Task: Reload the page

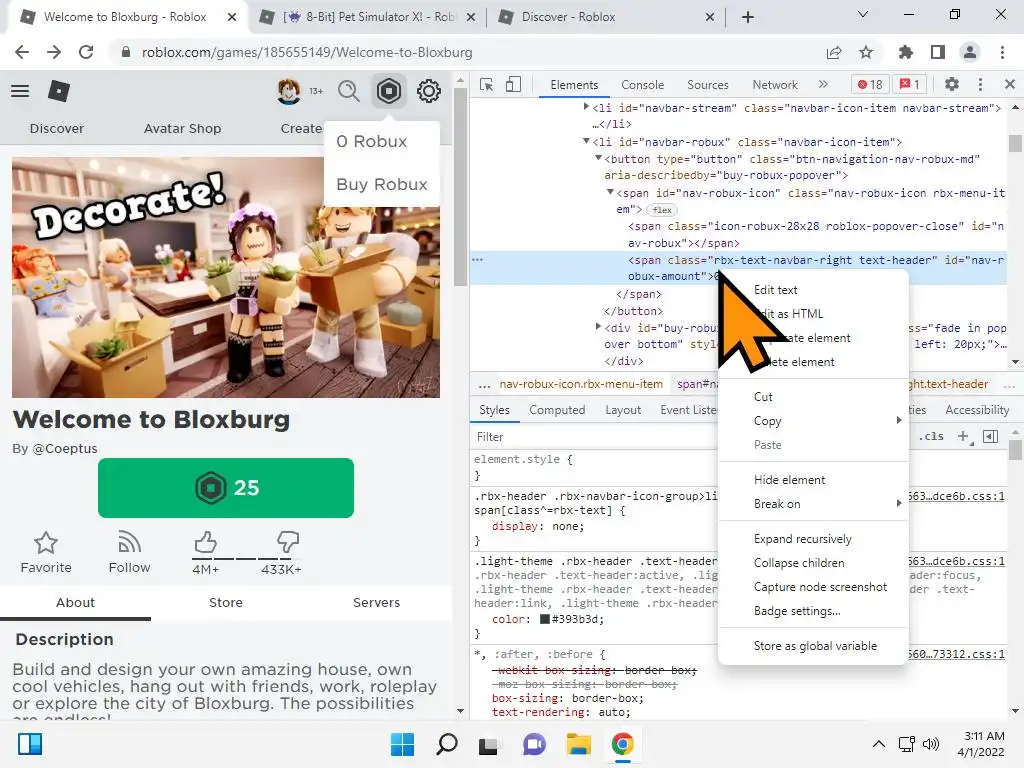Action: pos(86,52)
